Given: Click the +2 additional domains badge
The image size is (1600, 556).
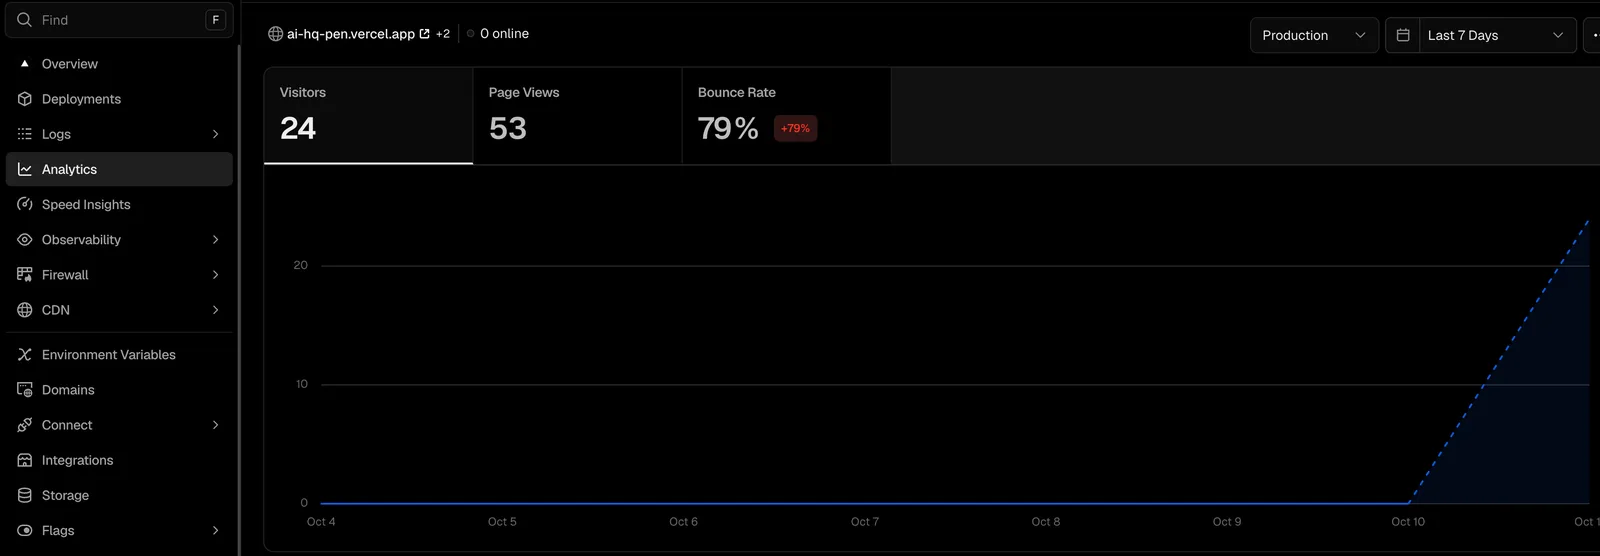Looking at the screenshot, I should (443, 34).
